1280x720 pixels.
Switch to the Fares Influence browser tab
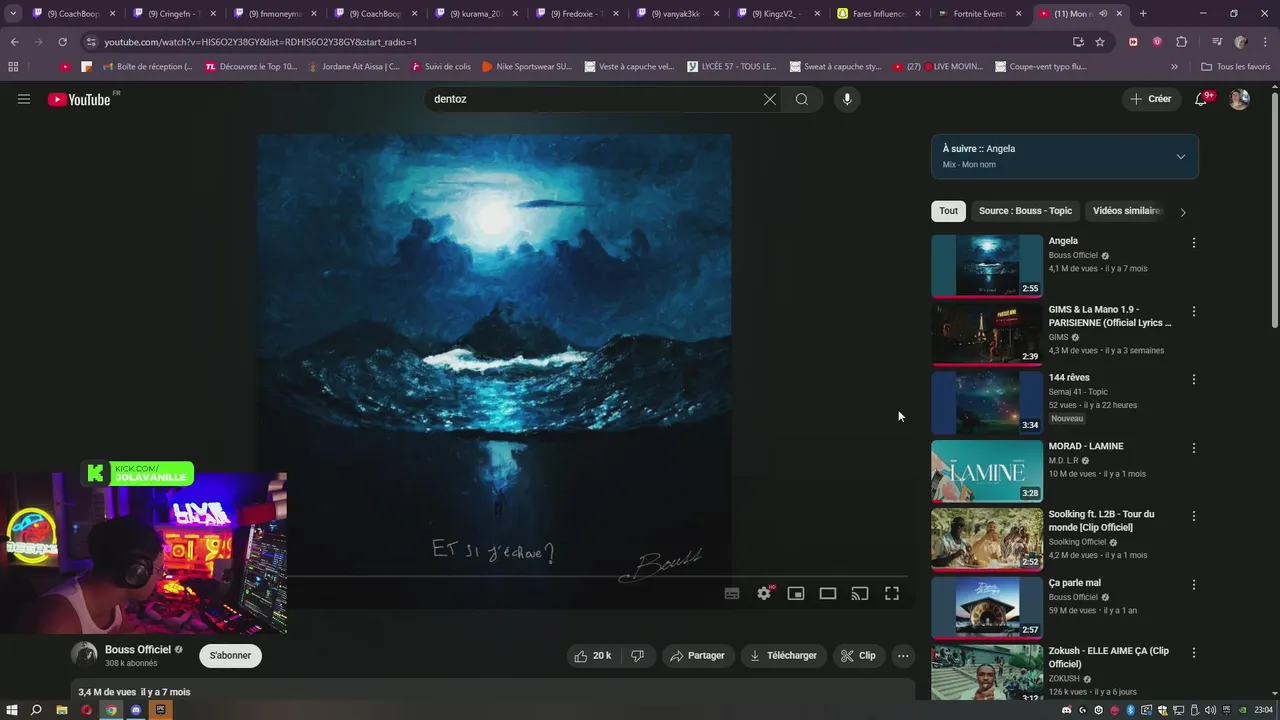tap(878, 14)
